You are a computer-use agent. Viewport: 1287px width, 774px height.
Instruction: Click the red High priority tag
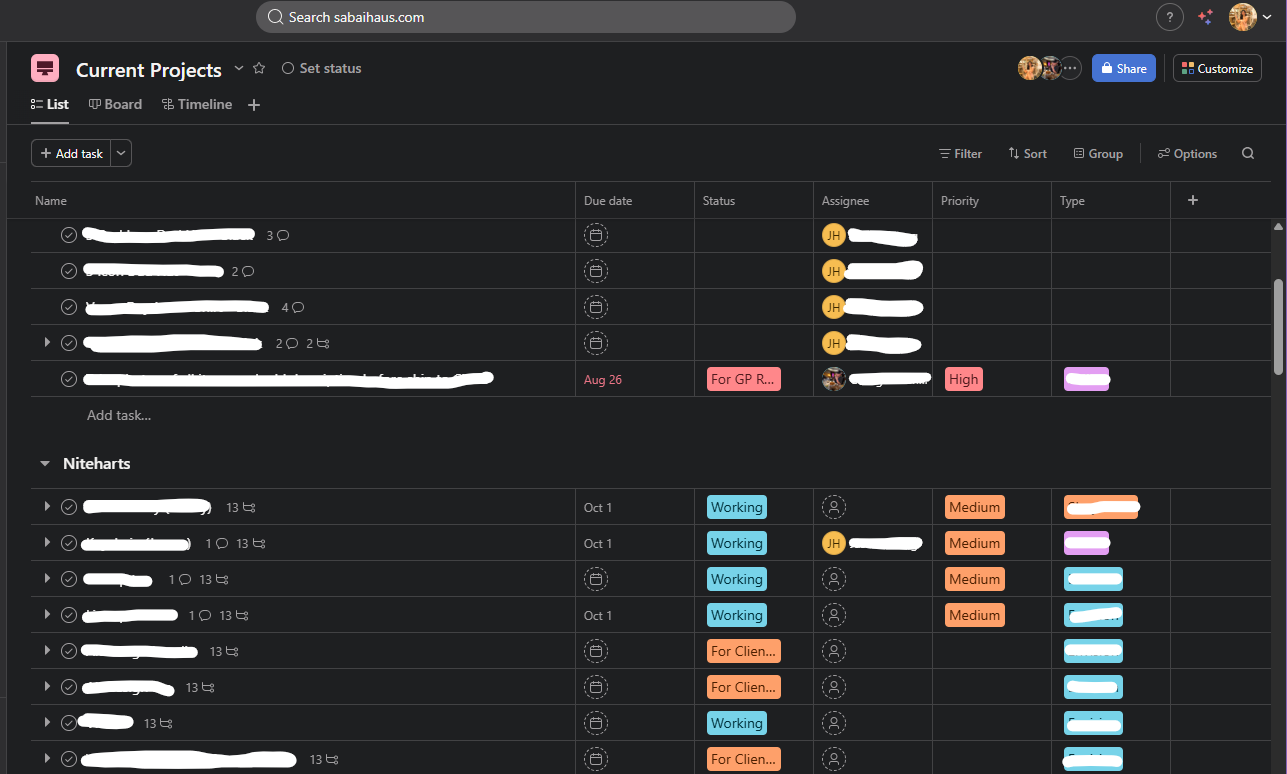963,379
